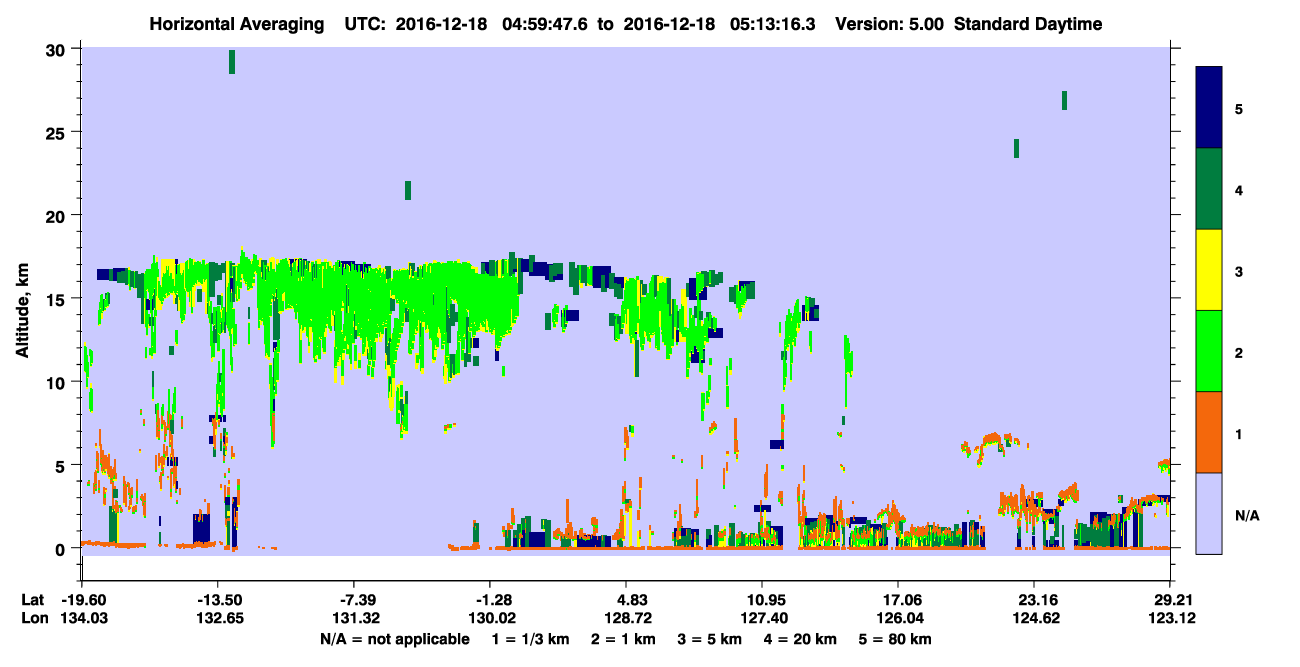Click the '5 = 80 km' legend note

click(x=897, y=639)
